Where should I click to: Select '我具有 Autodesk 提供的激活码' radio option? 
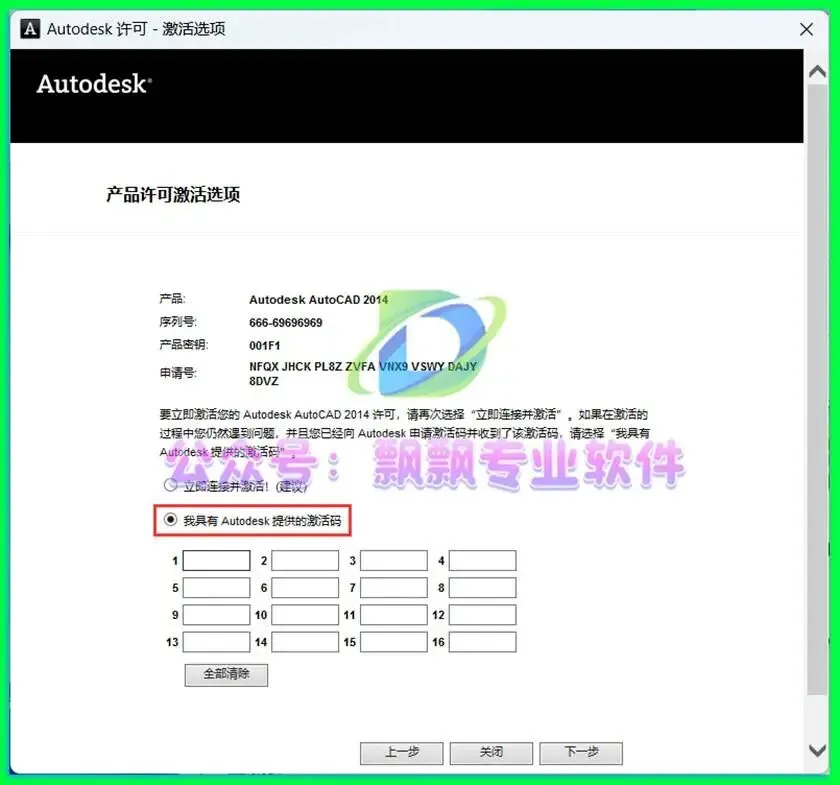[x=170, y=520]
